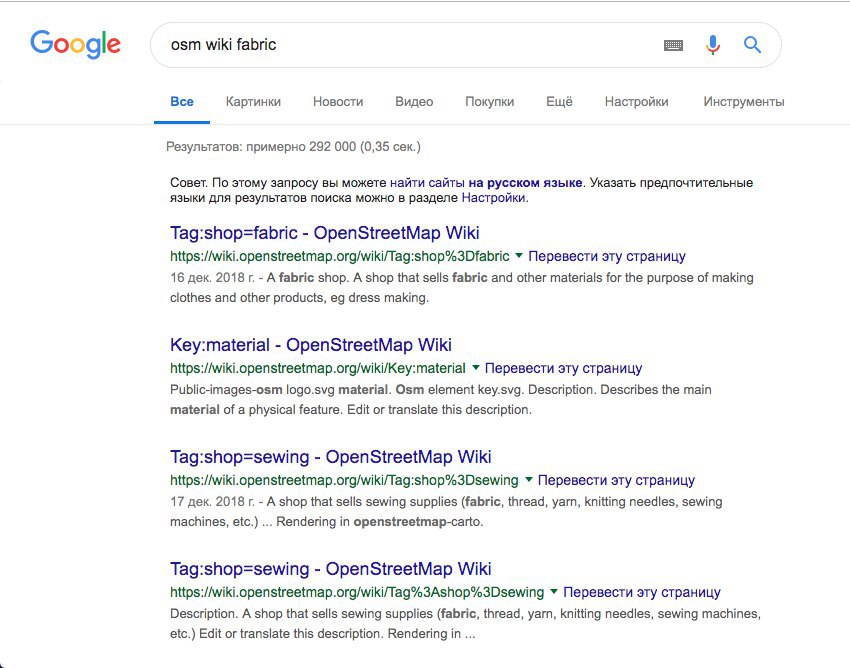Click the 'Результатов: примерно 292 000' stats text
The height and width of the screenshot is (668, 850).
293,147
